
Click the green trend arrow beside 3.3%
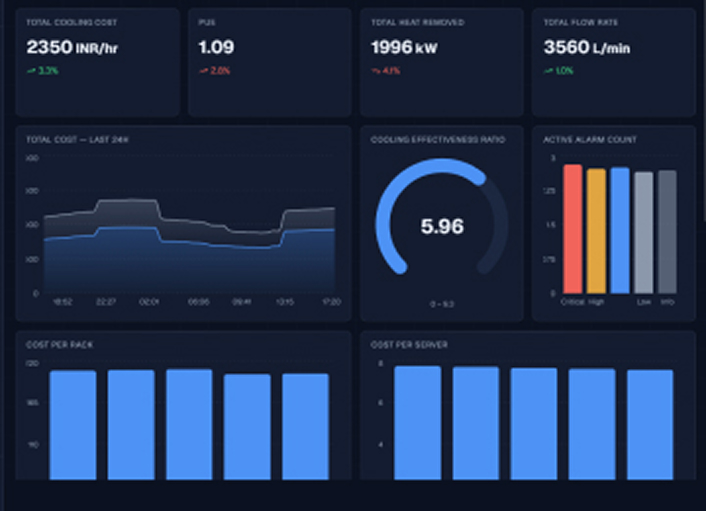click(x=31, y=71)
